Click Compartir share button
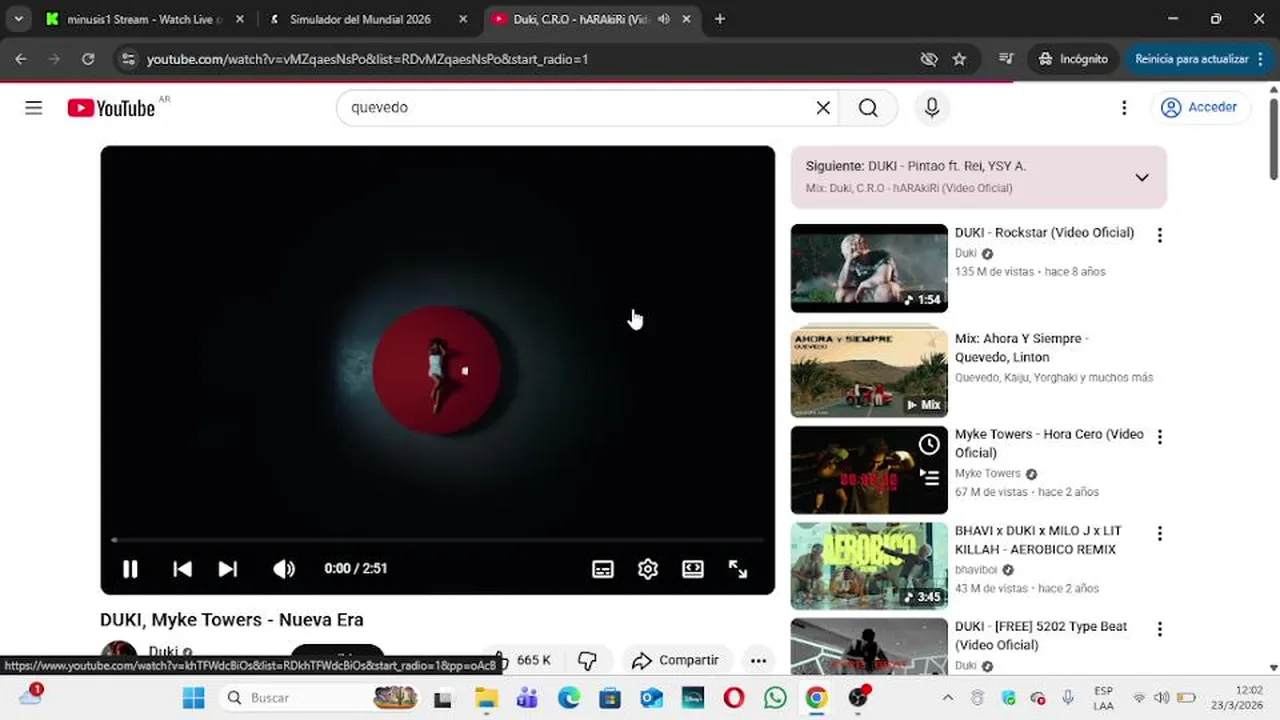Image resolution: width=1280 pixels, height=720 pixels. point(677,660)
